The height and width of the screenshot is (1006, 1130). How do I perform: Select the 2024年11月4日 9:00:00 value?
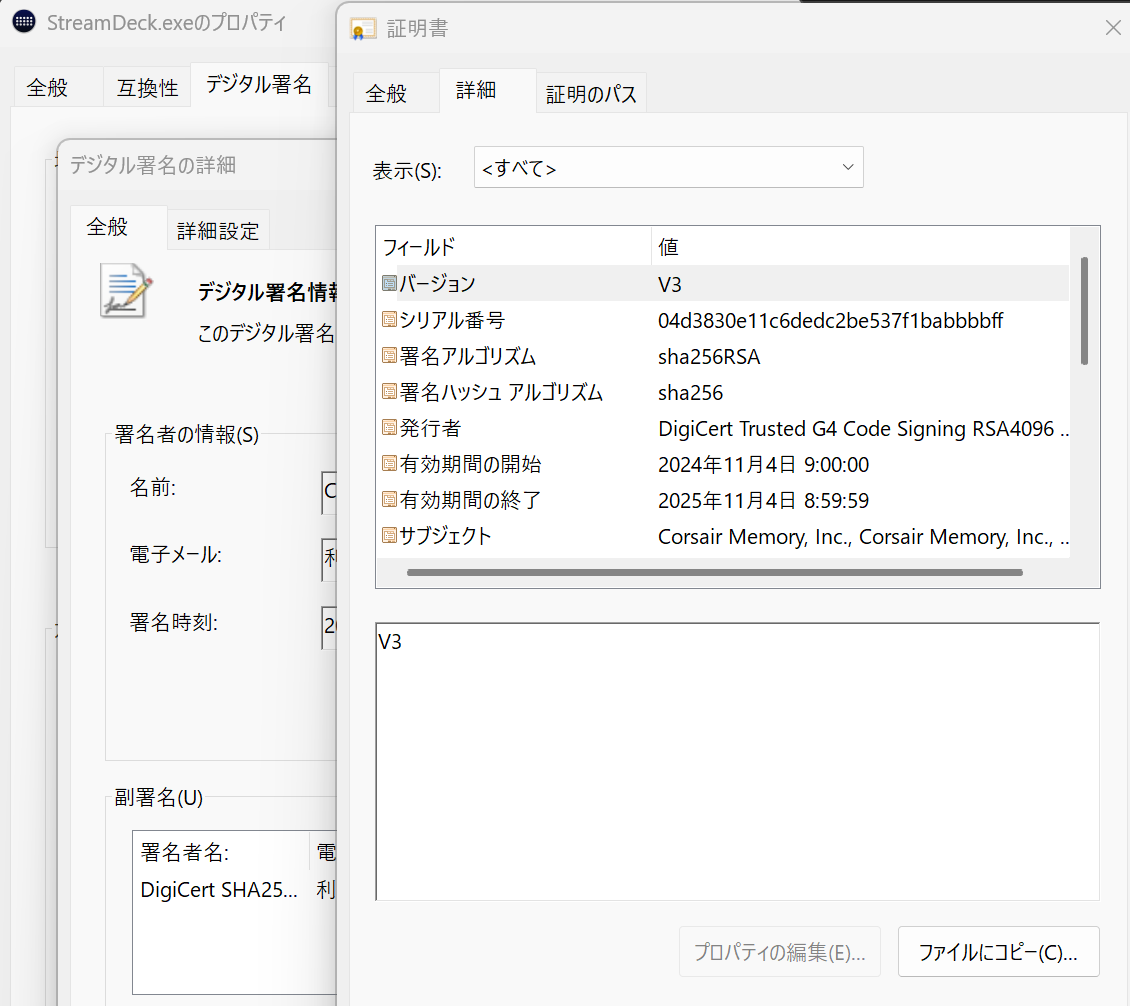coord(763,465)
